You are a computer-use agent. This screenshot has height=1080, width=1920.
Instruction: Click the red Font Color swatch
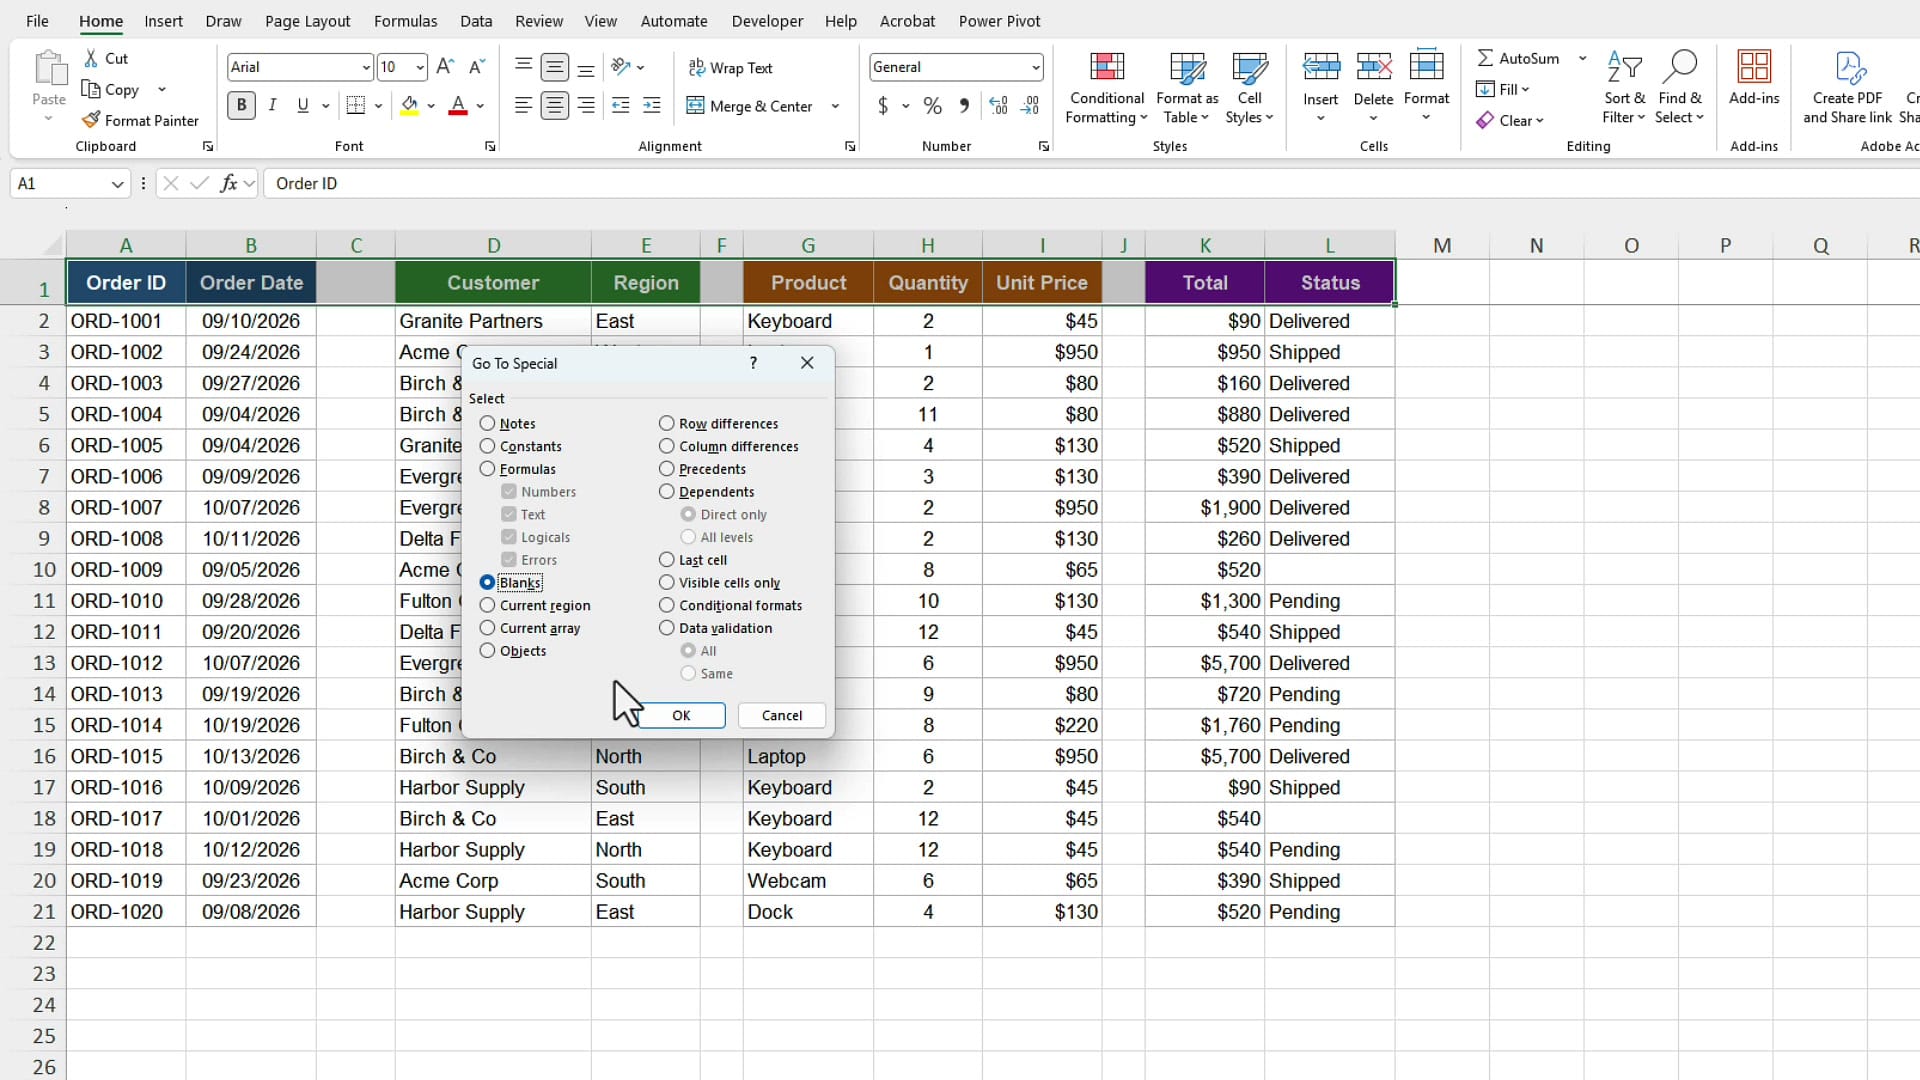(458, 105)
